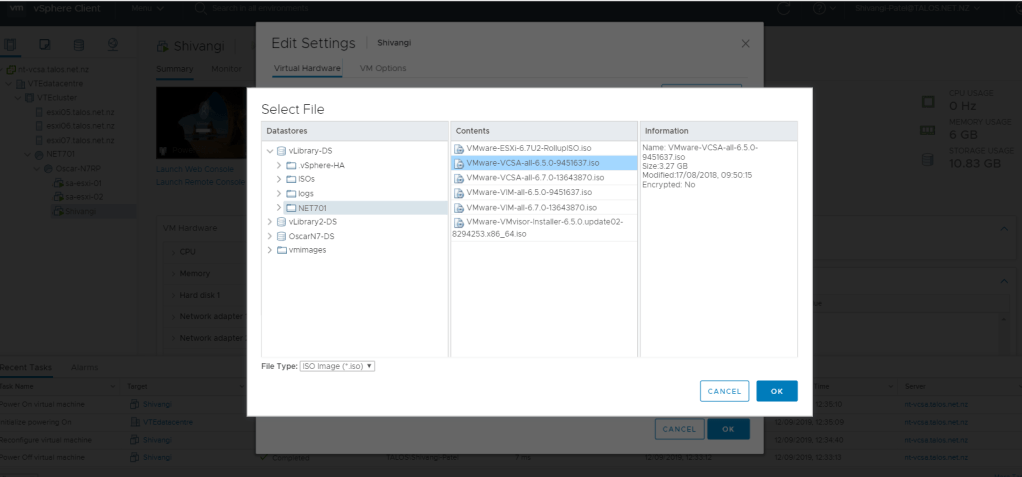The height and width of the screenshot is (477, 1022).
Task: Click the VMware-ESXi-6.7U2-RollupISO file icon
Action: pos(459,148)
